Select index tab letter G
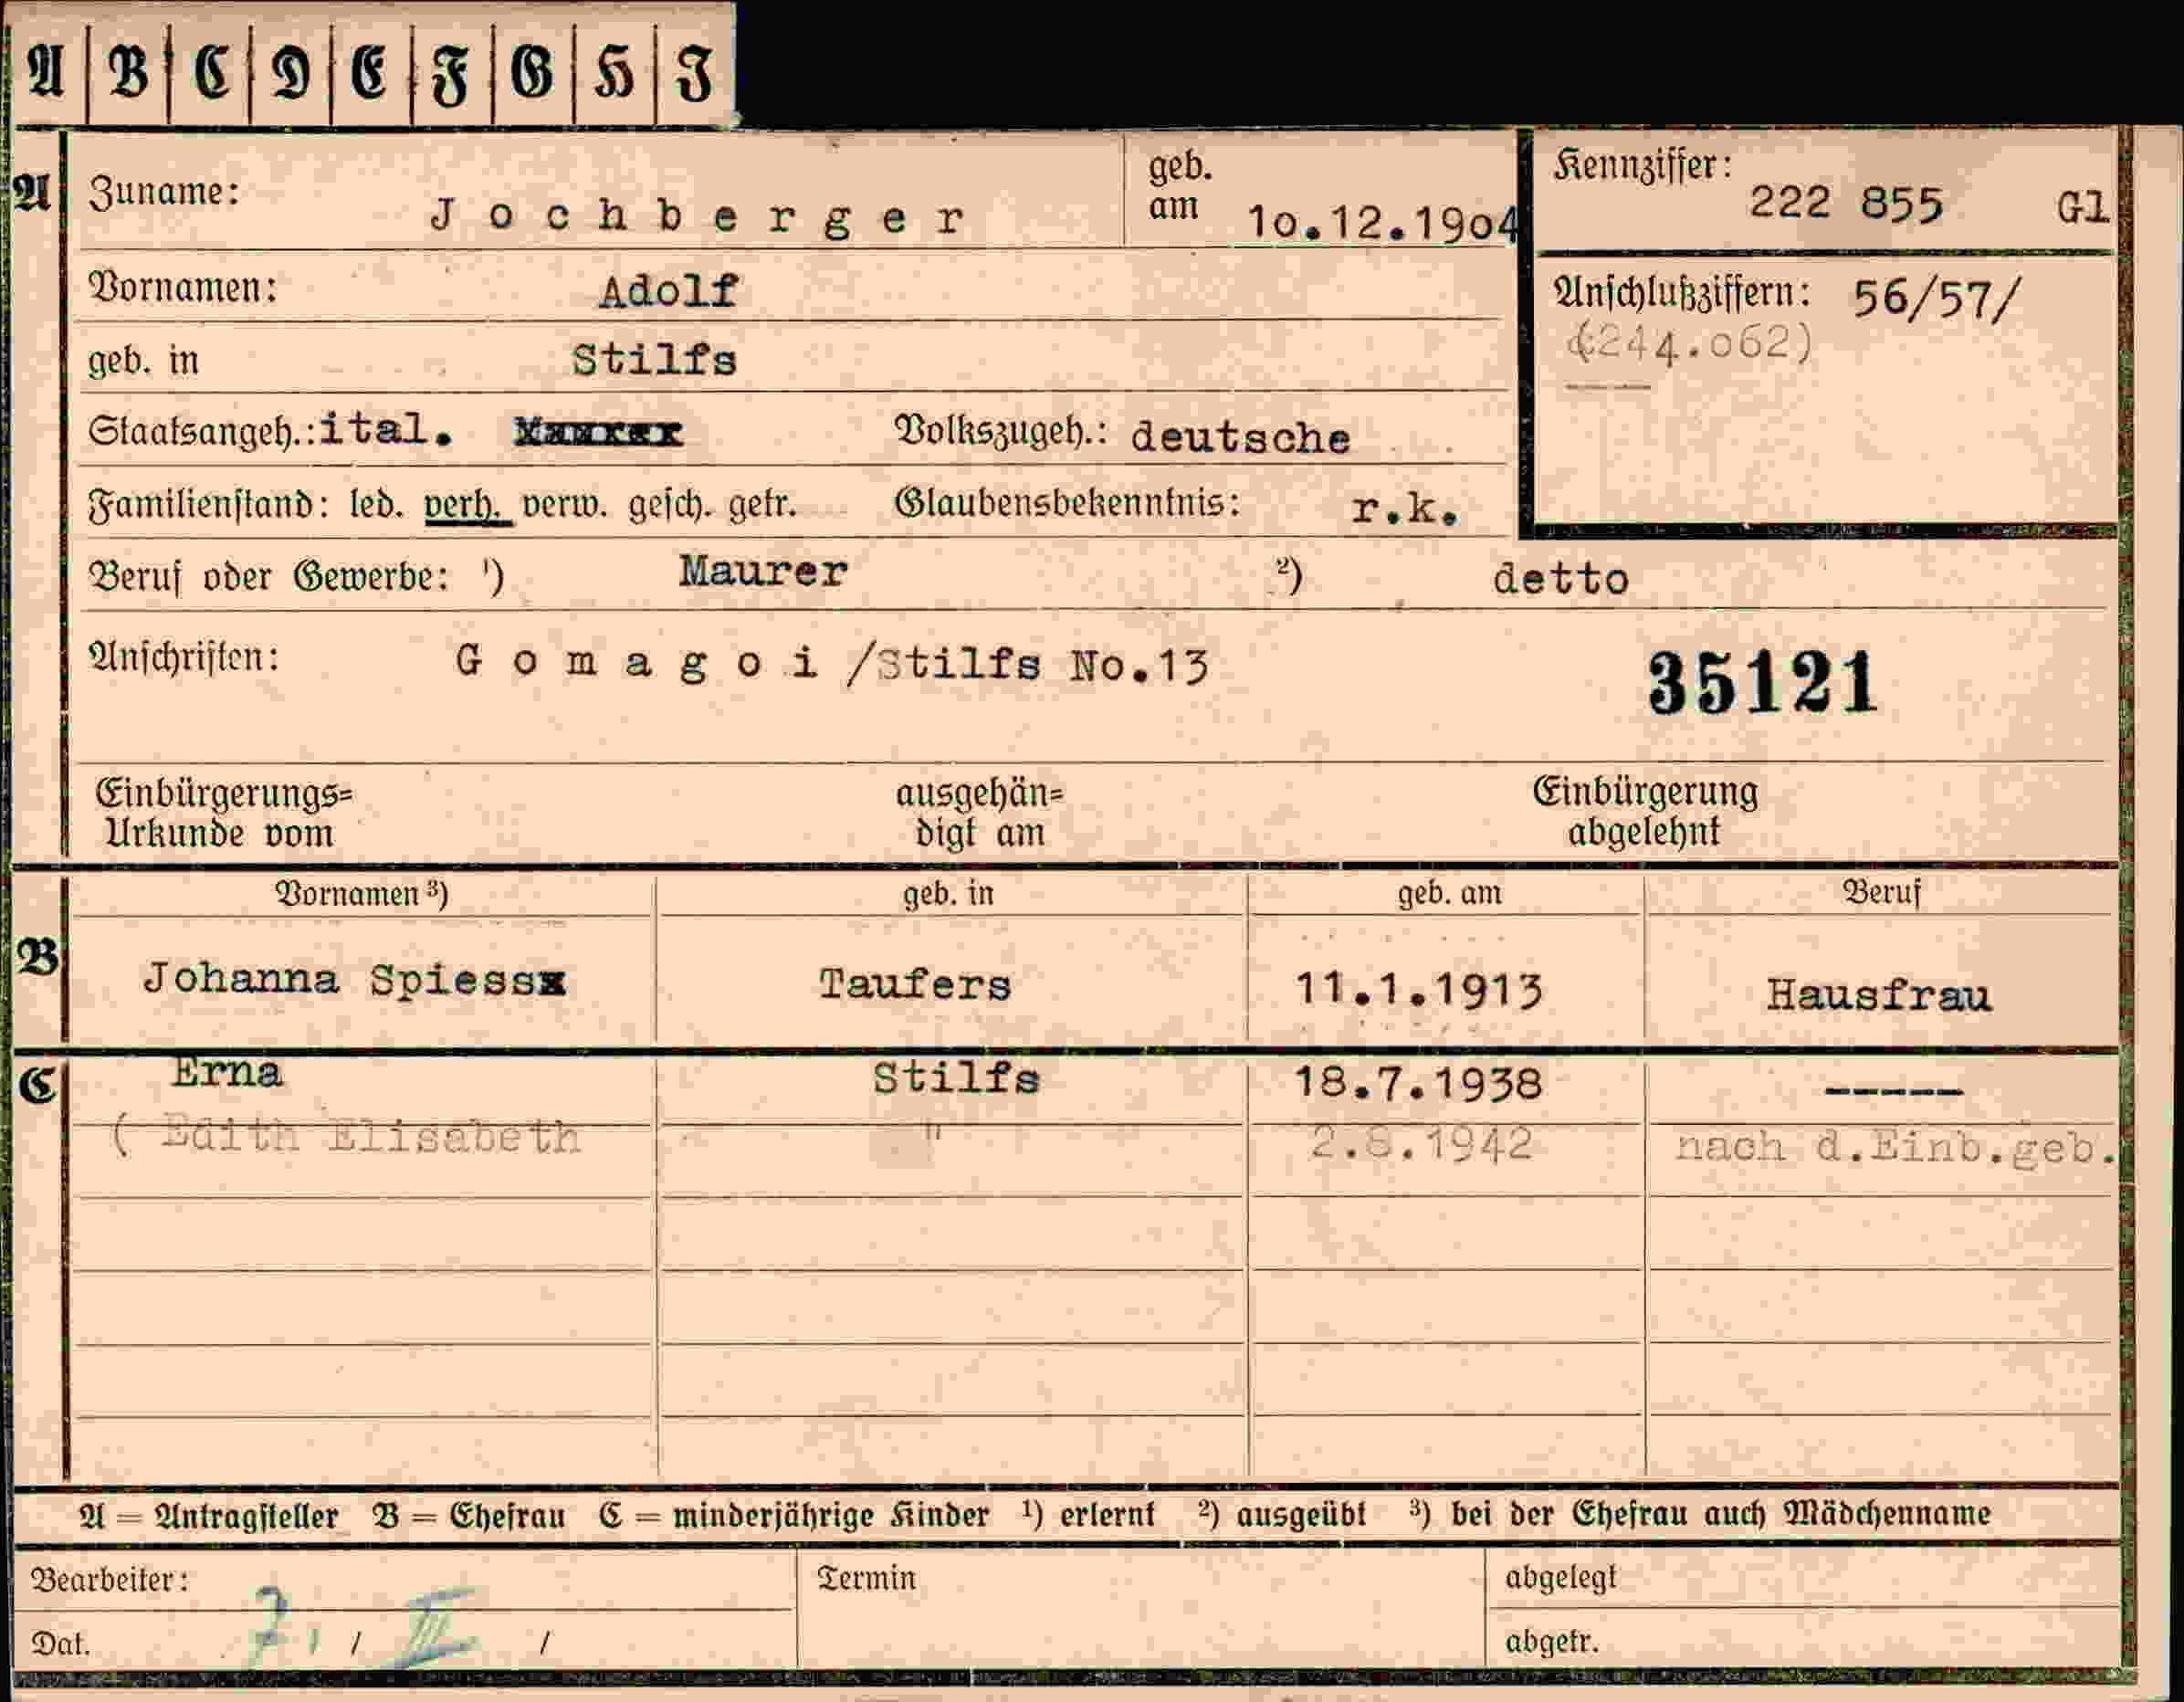The image size is (2184, 1702). (x=531, y=74)
